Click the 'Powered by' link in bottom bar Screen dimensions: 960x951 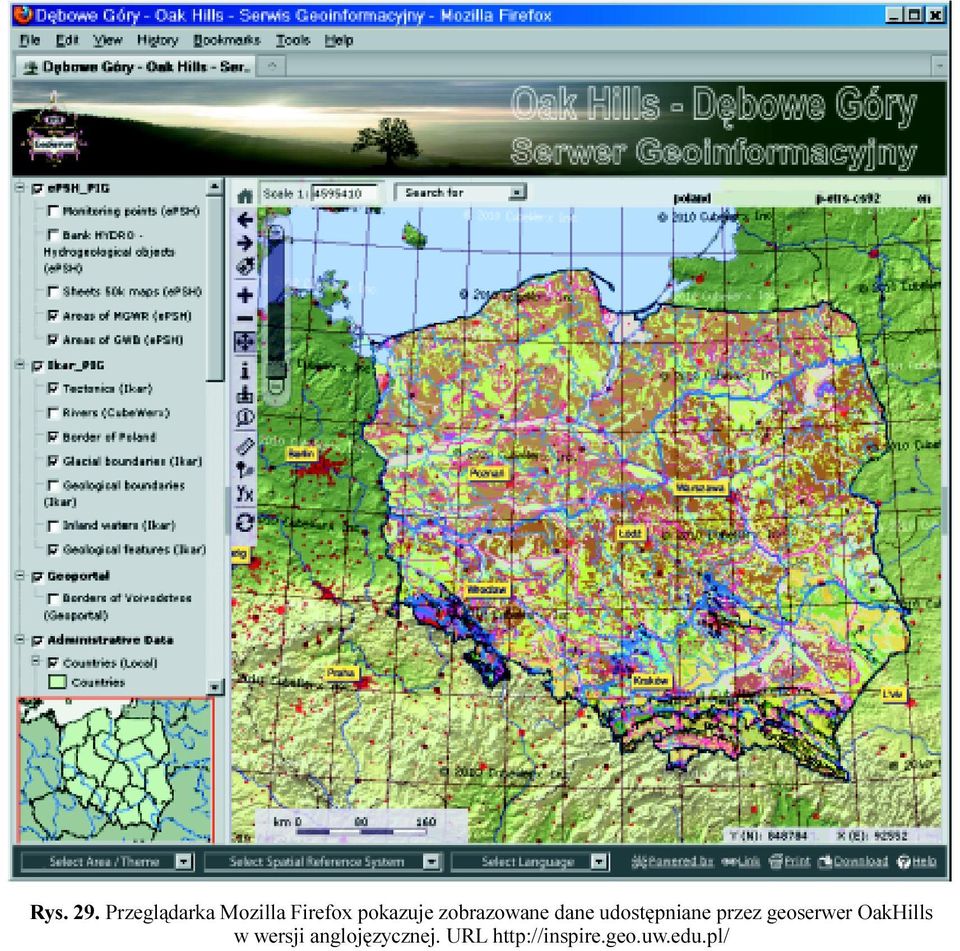click(x=672, y=862)
